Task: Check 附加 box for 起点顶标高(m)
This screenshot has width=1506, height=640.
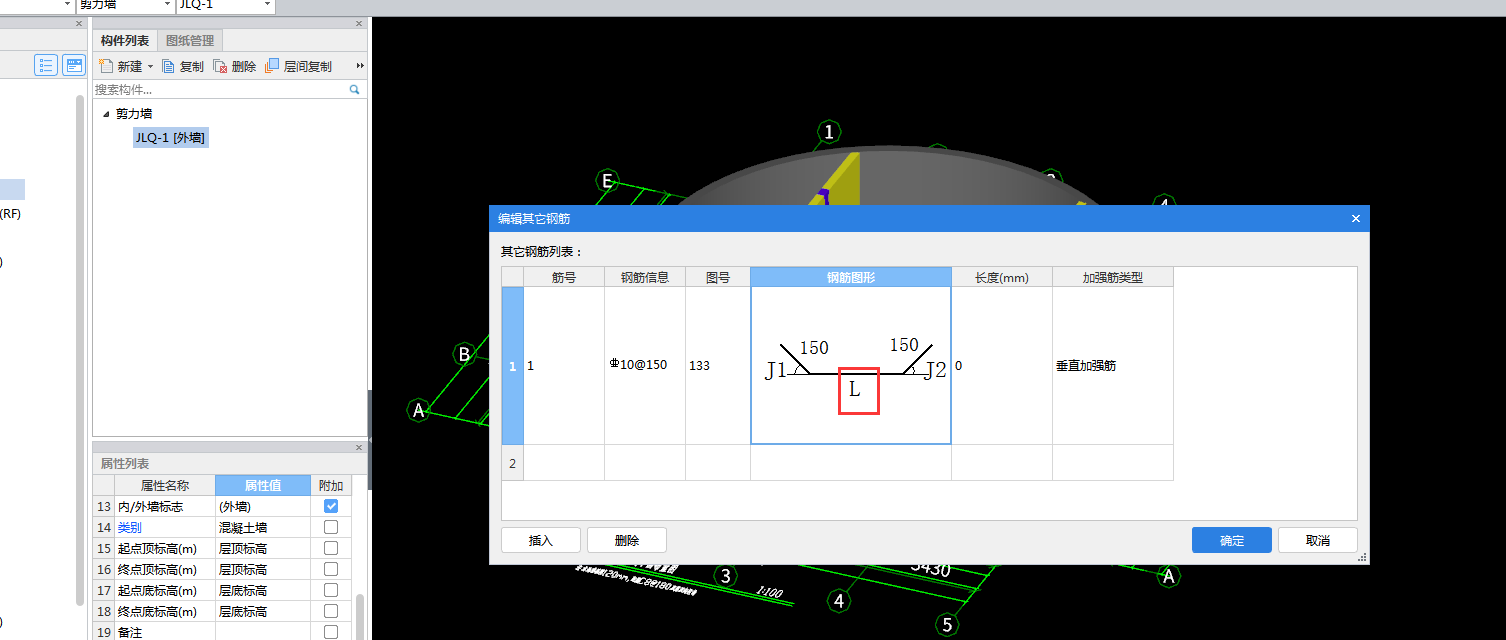Action: (x=331, y=548)
